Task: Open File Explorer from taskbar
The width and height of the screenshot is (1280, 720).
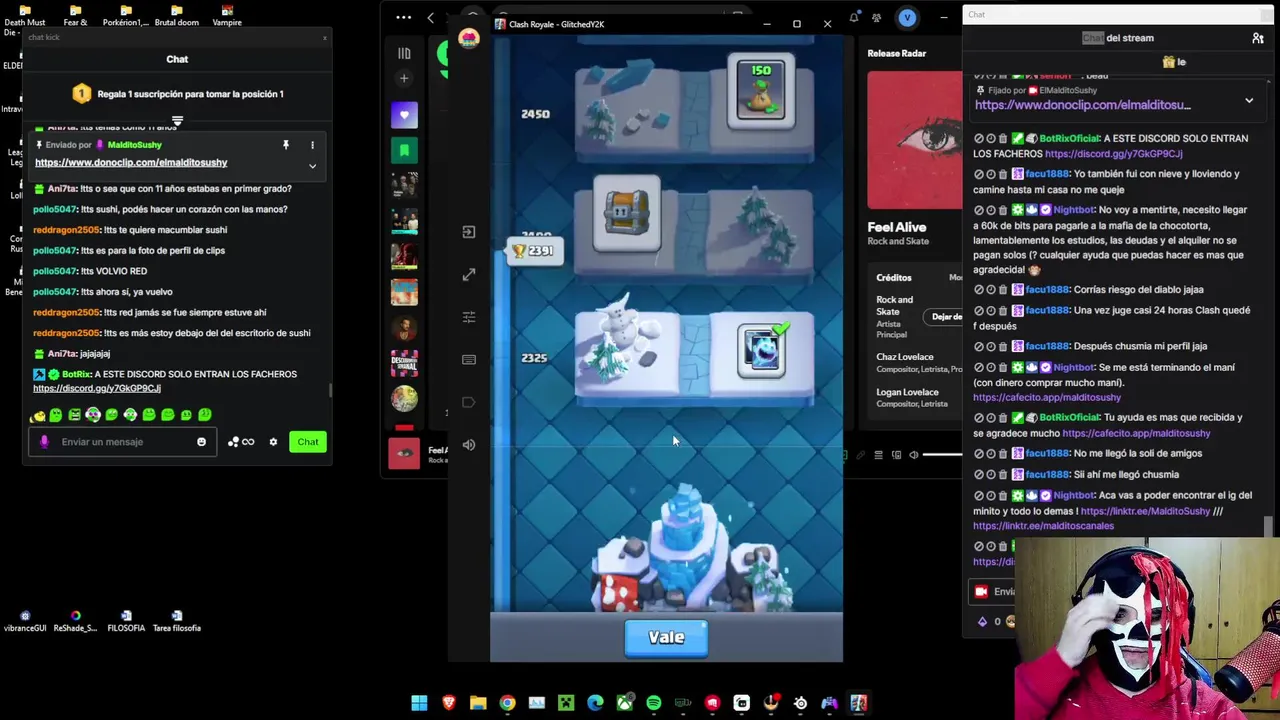Action: [478, 703]
